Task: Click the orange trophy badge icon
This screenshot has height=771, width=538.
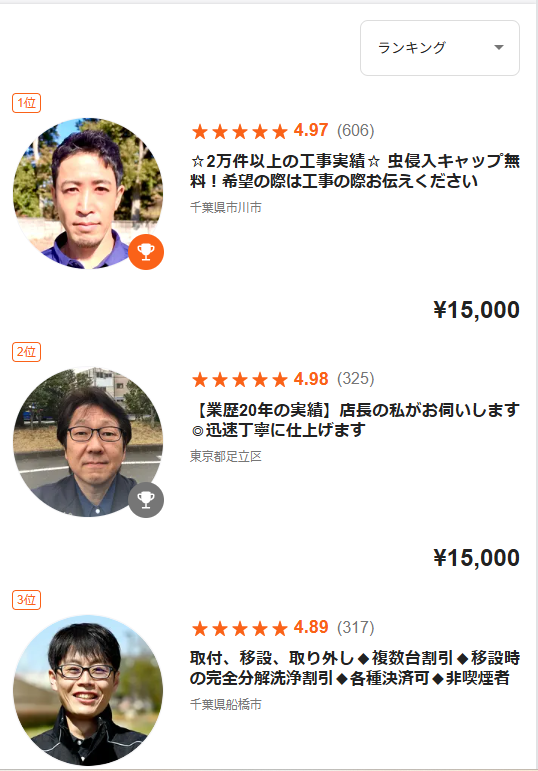Action: (x=146, y=252)
